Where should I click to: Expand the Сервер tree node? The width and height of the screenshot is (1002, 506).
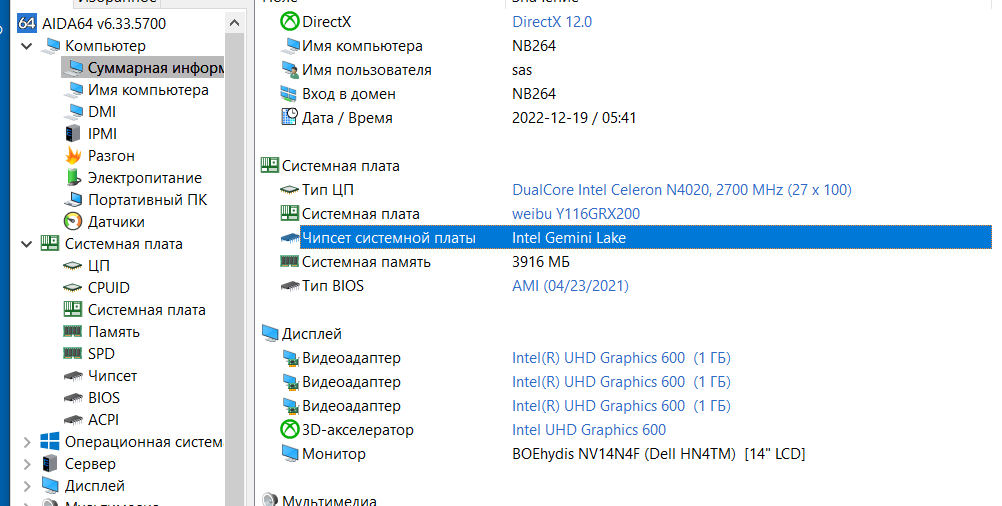[x=27, y=464]
